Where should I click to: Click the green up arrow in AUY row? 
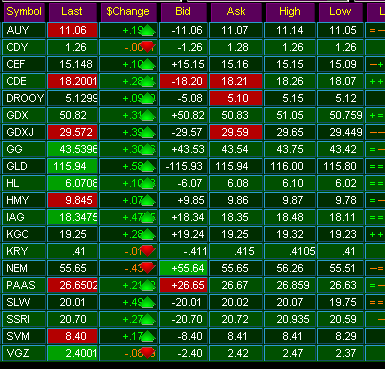point(148,31)
